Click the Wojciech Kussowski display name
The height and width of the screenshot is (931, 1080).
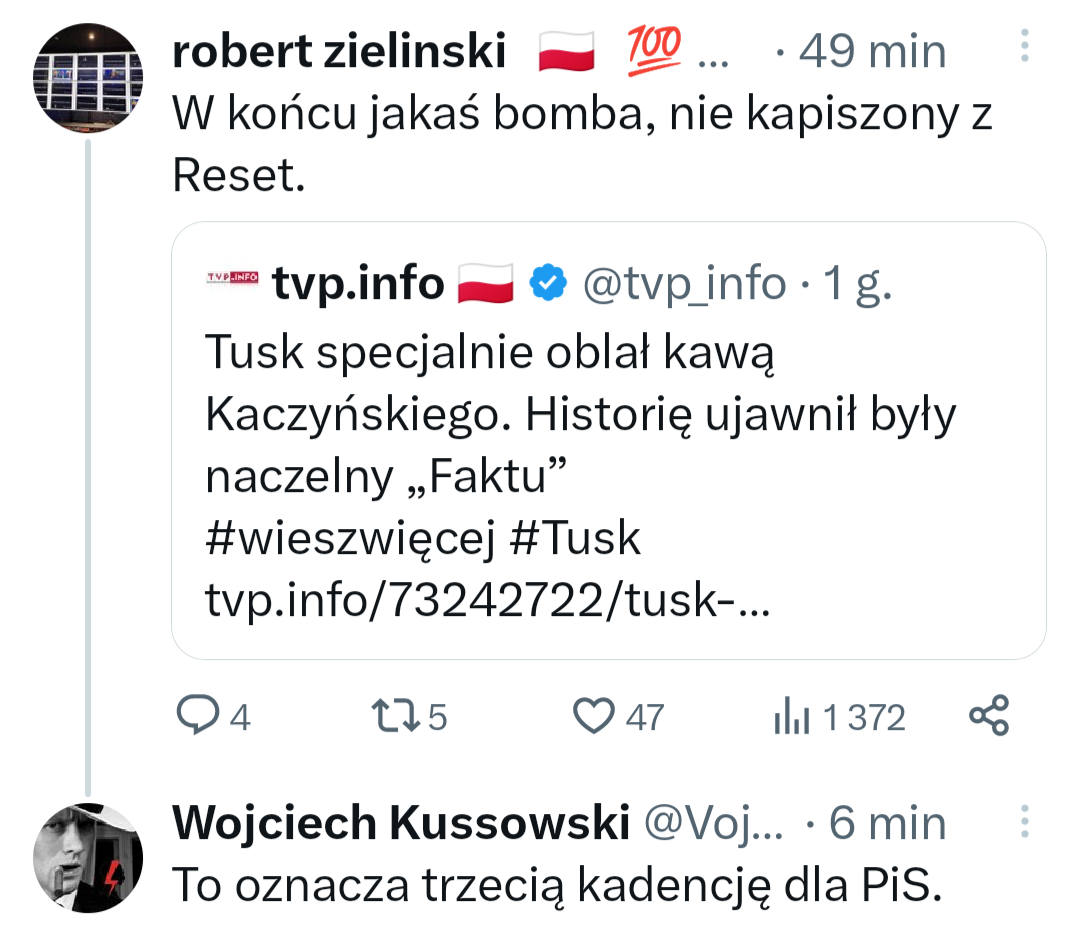401,823
